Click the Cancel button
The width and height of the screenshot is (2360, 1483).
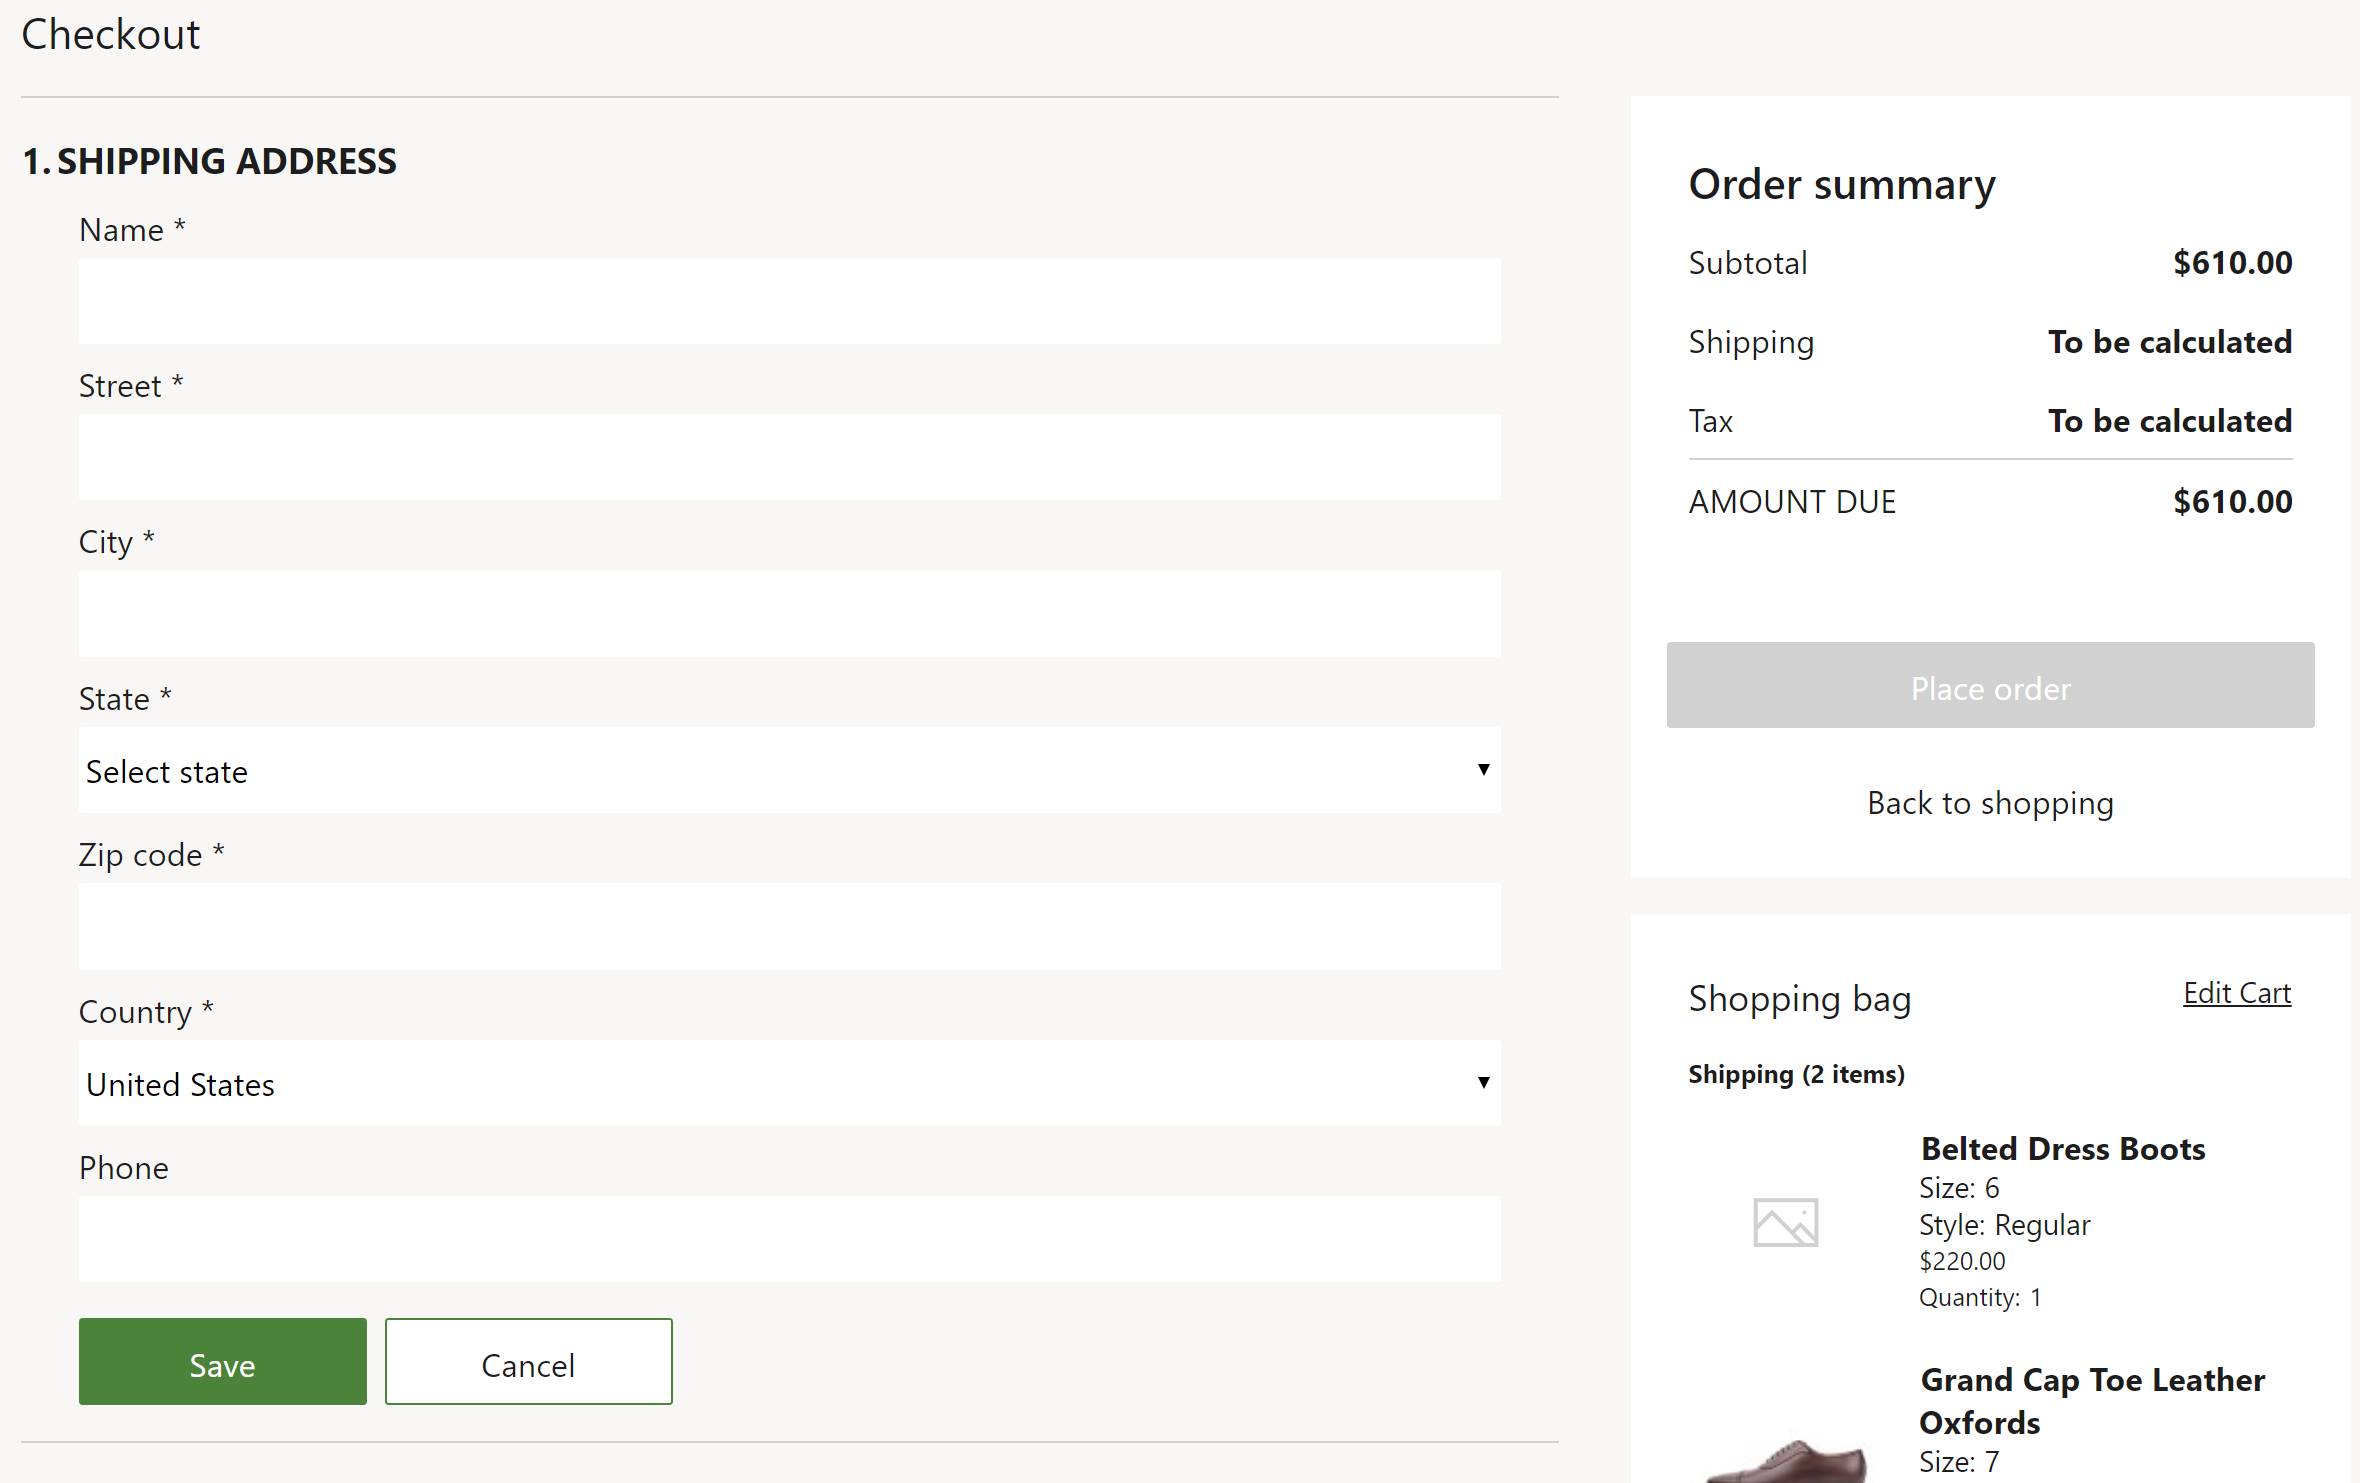[528, 1362]
